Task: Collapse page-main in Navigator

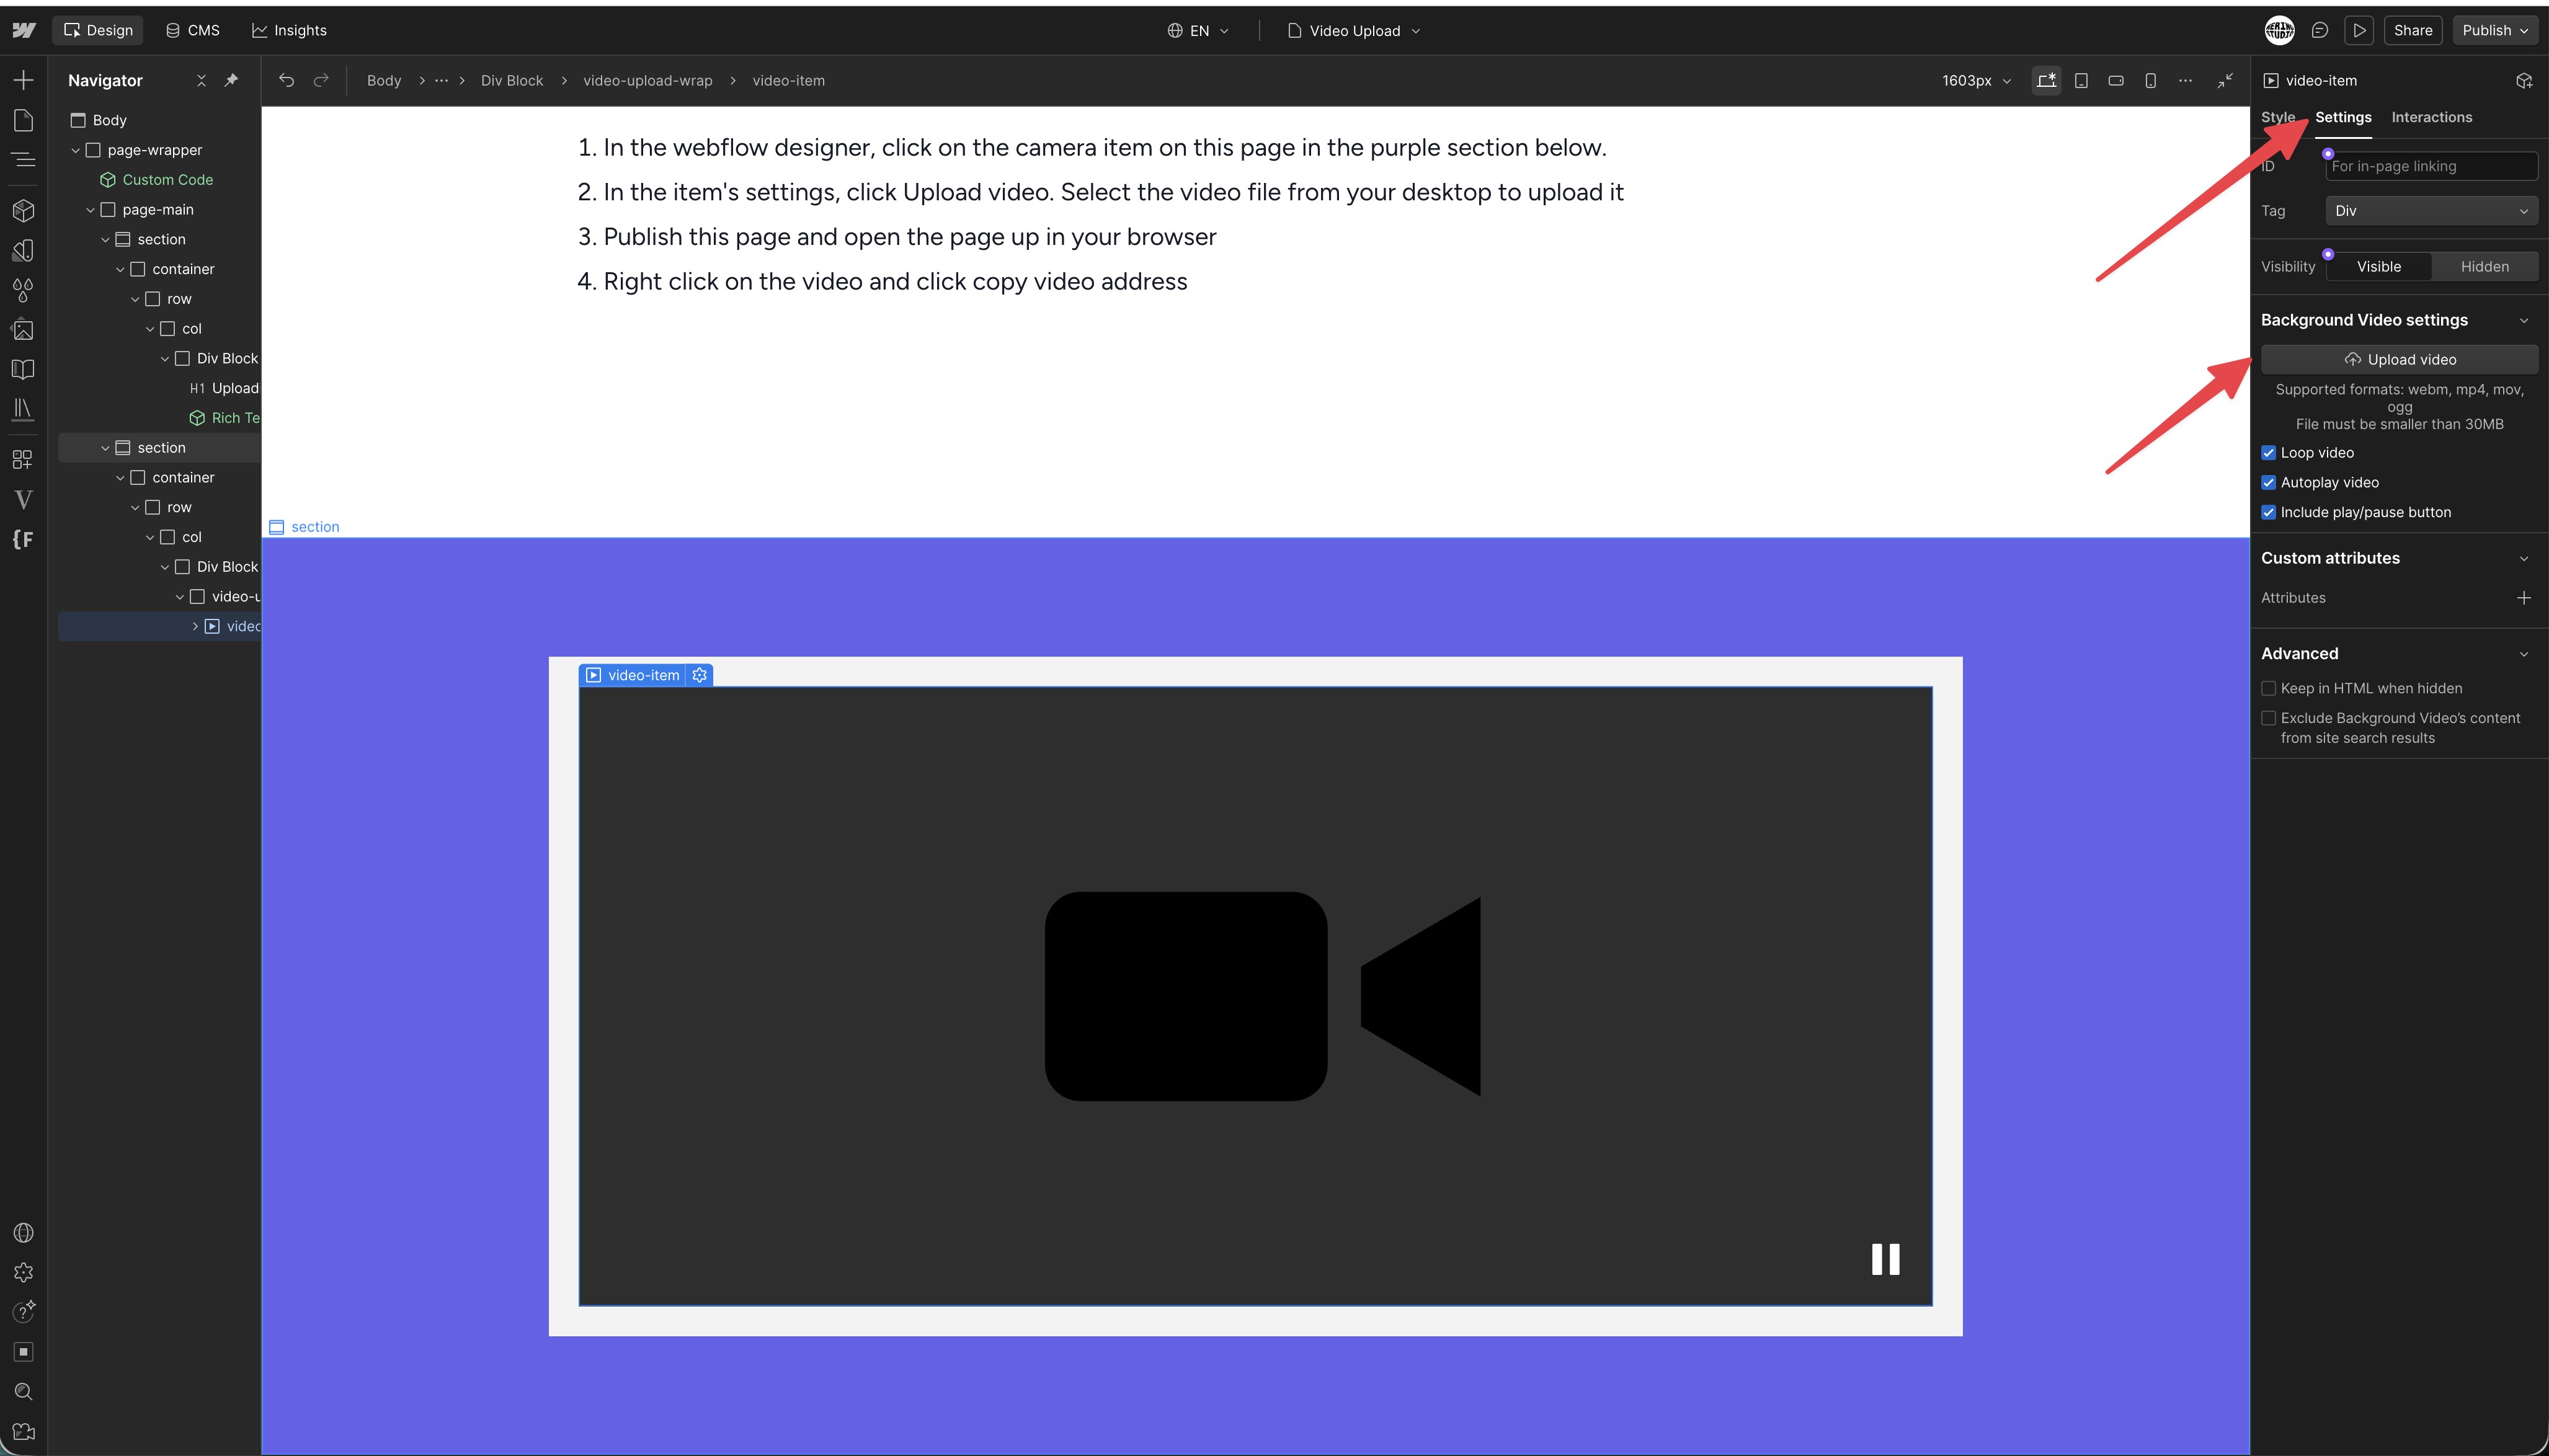Action: point(90,210)
